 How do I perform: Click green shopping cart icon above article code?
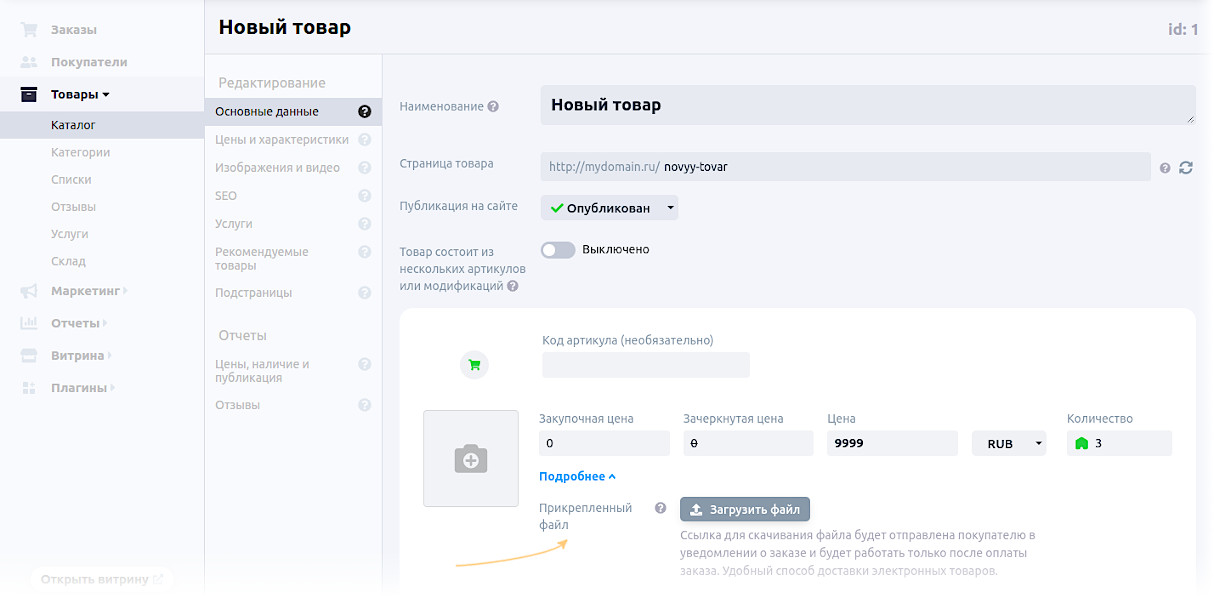[474, 365]
